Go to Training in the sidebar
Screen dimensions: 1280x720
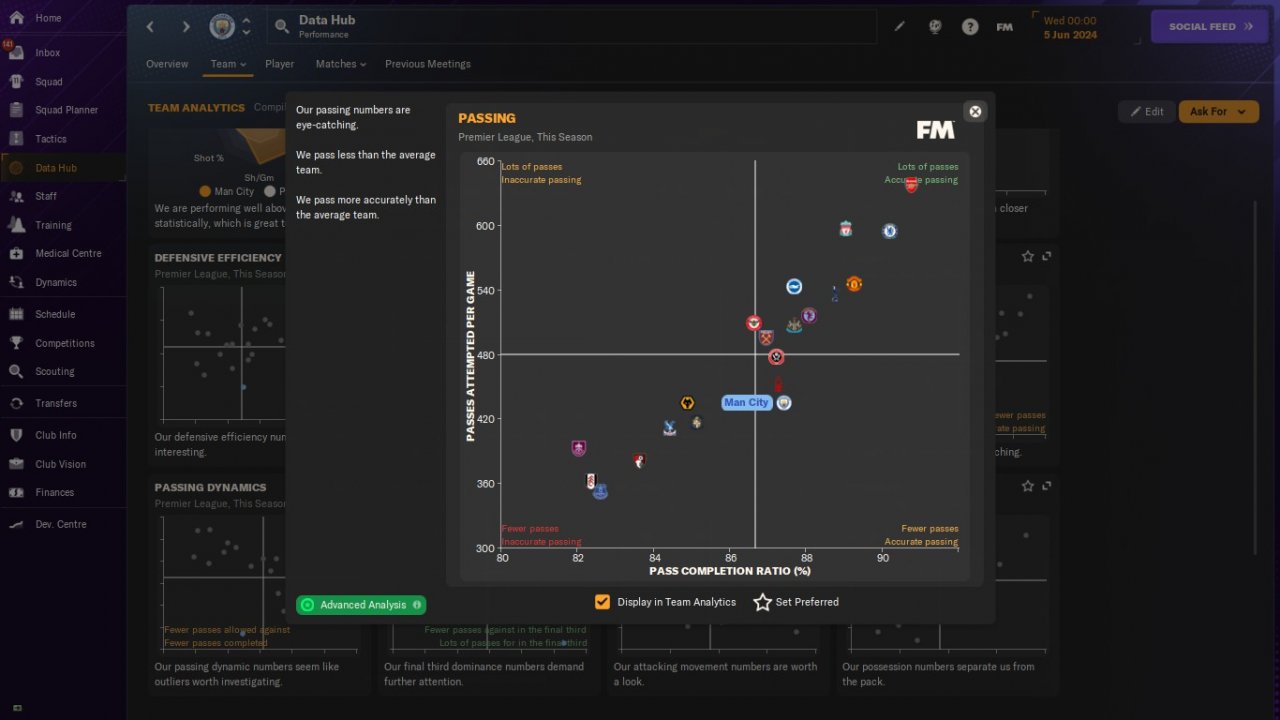point(53,225)
